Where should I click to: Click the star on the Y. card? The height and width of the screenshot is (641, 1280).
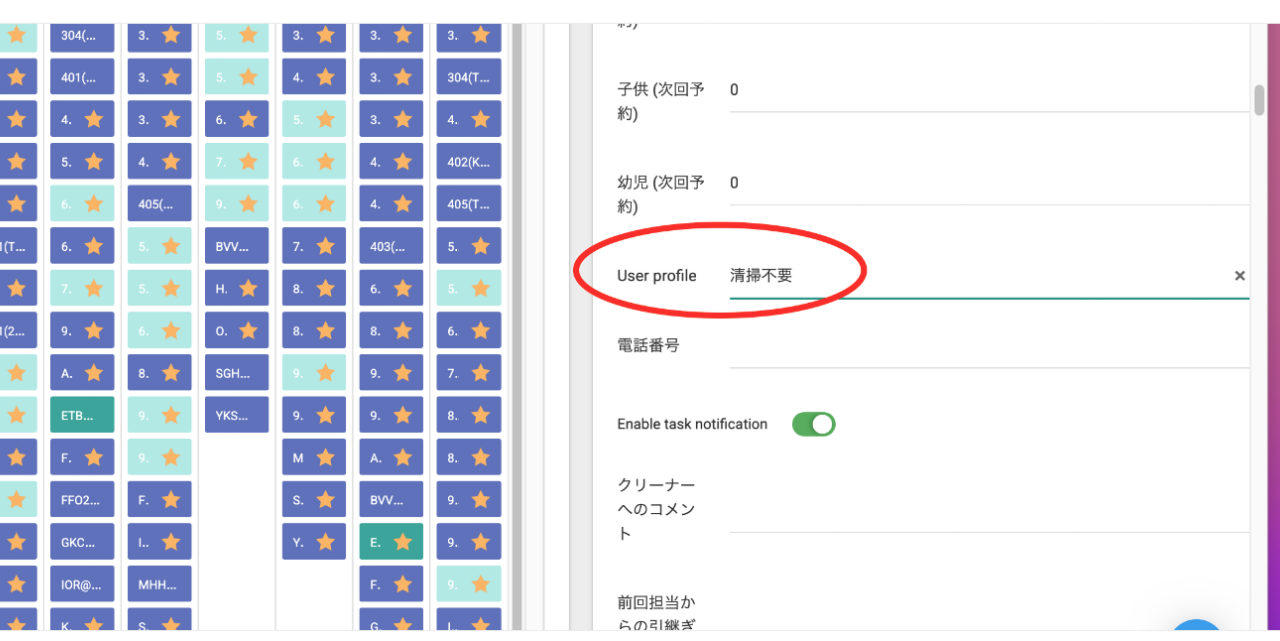325,542
